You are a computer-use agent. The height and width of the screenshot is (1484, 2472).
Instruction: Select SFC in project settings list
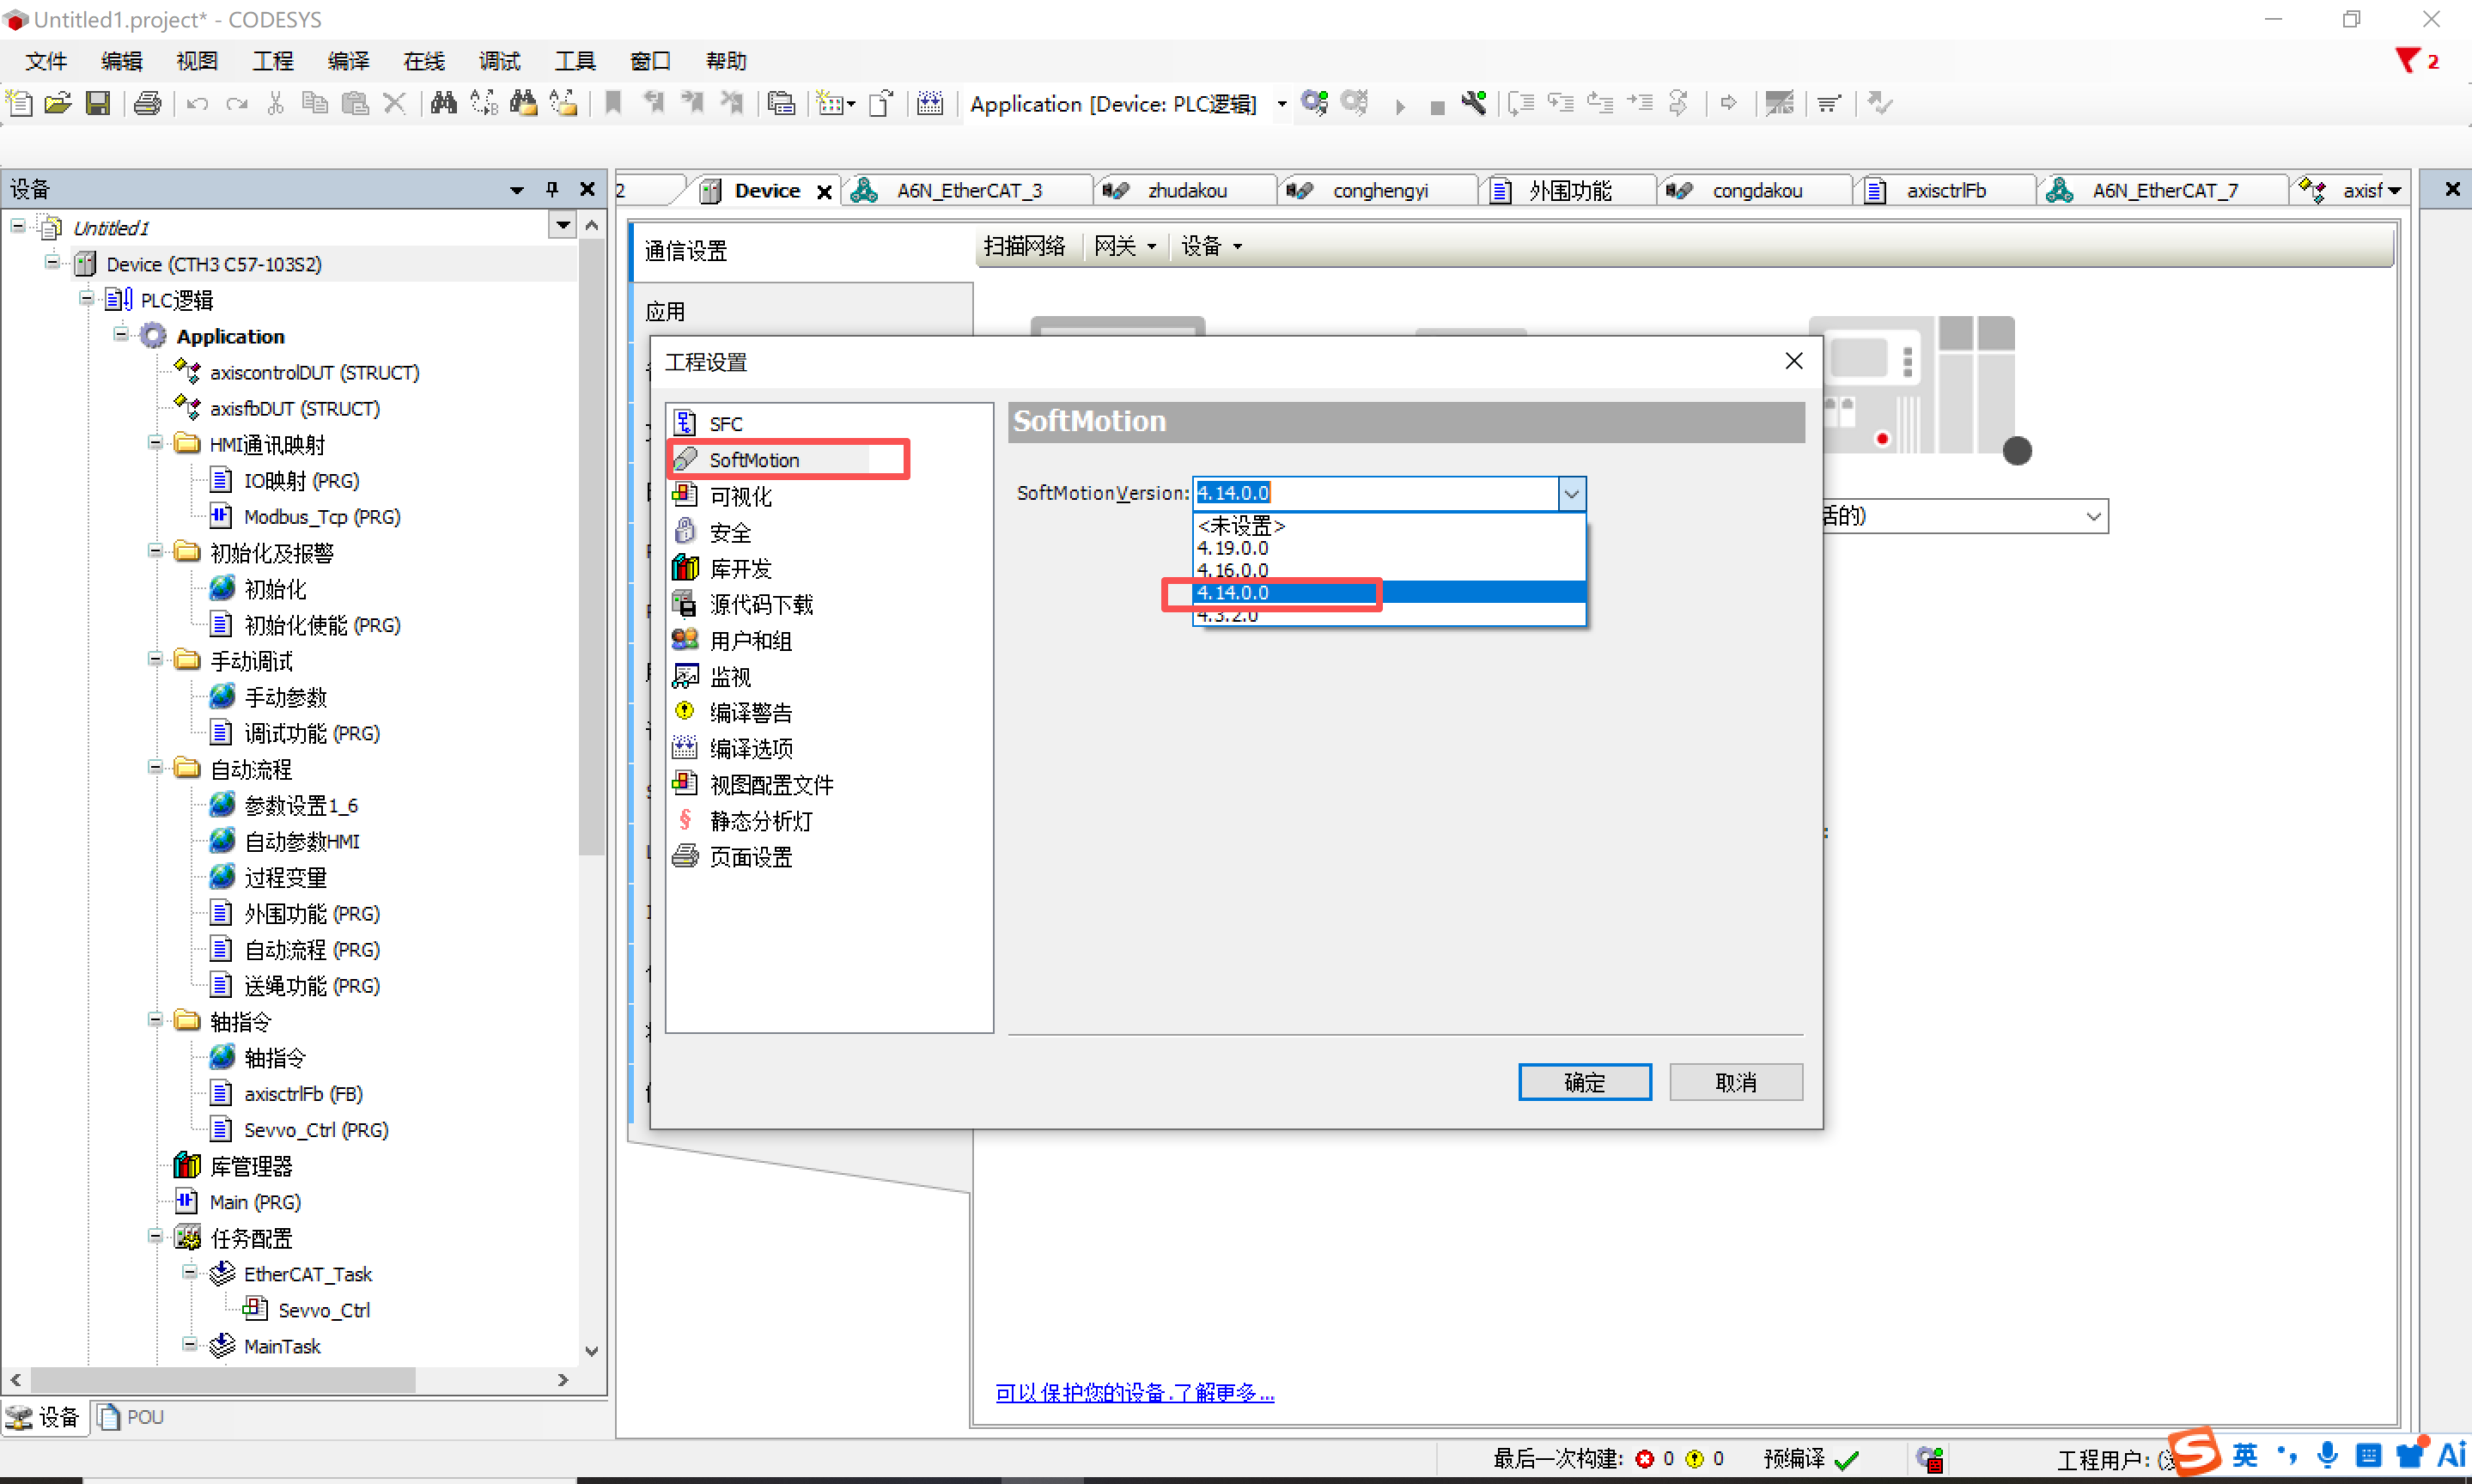[725, 424]
